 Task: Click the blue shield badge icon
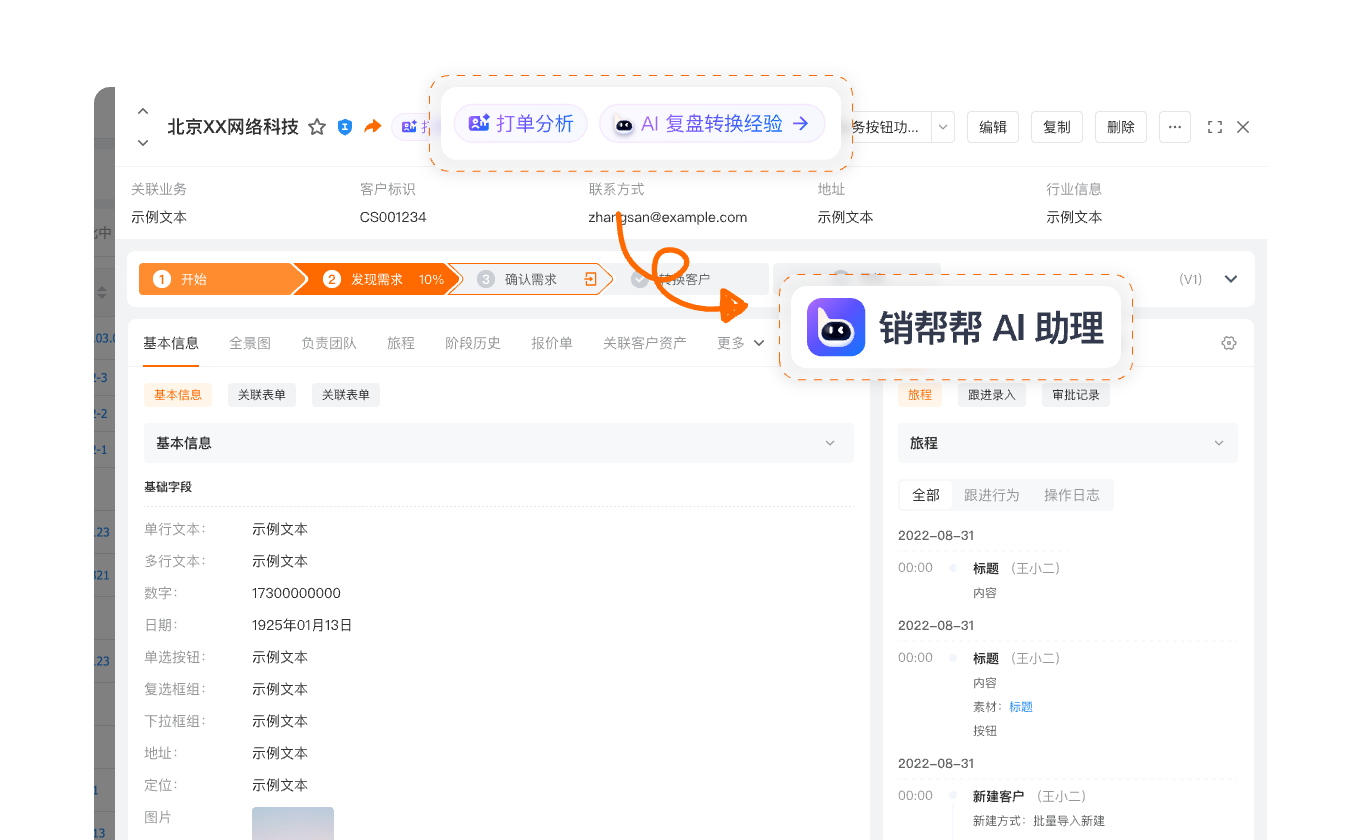pos(345,127)
